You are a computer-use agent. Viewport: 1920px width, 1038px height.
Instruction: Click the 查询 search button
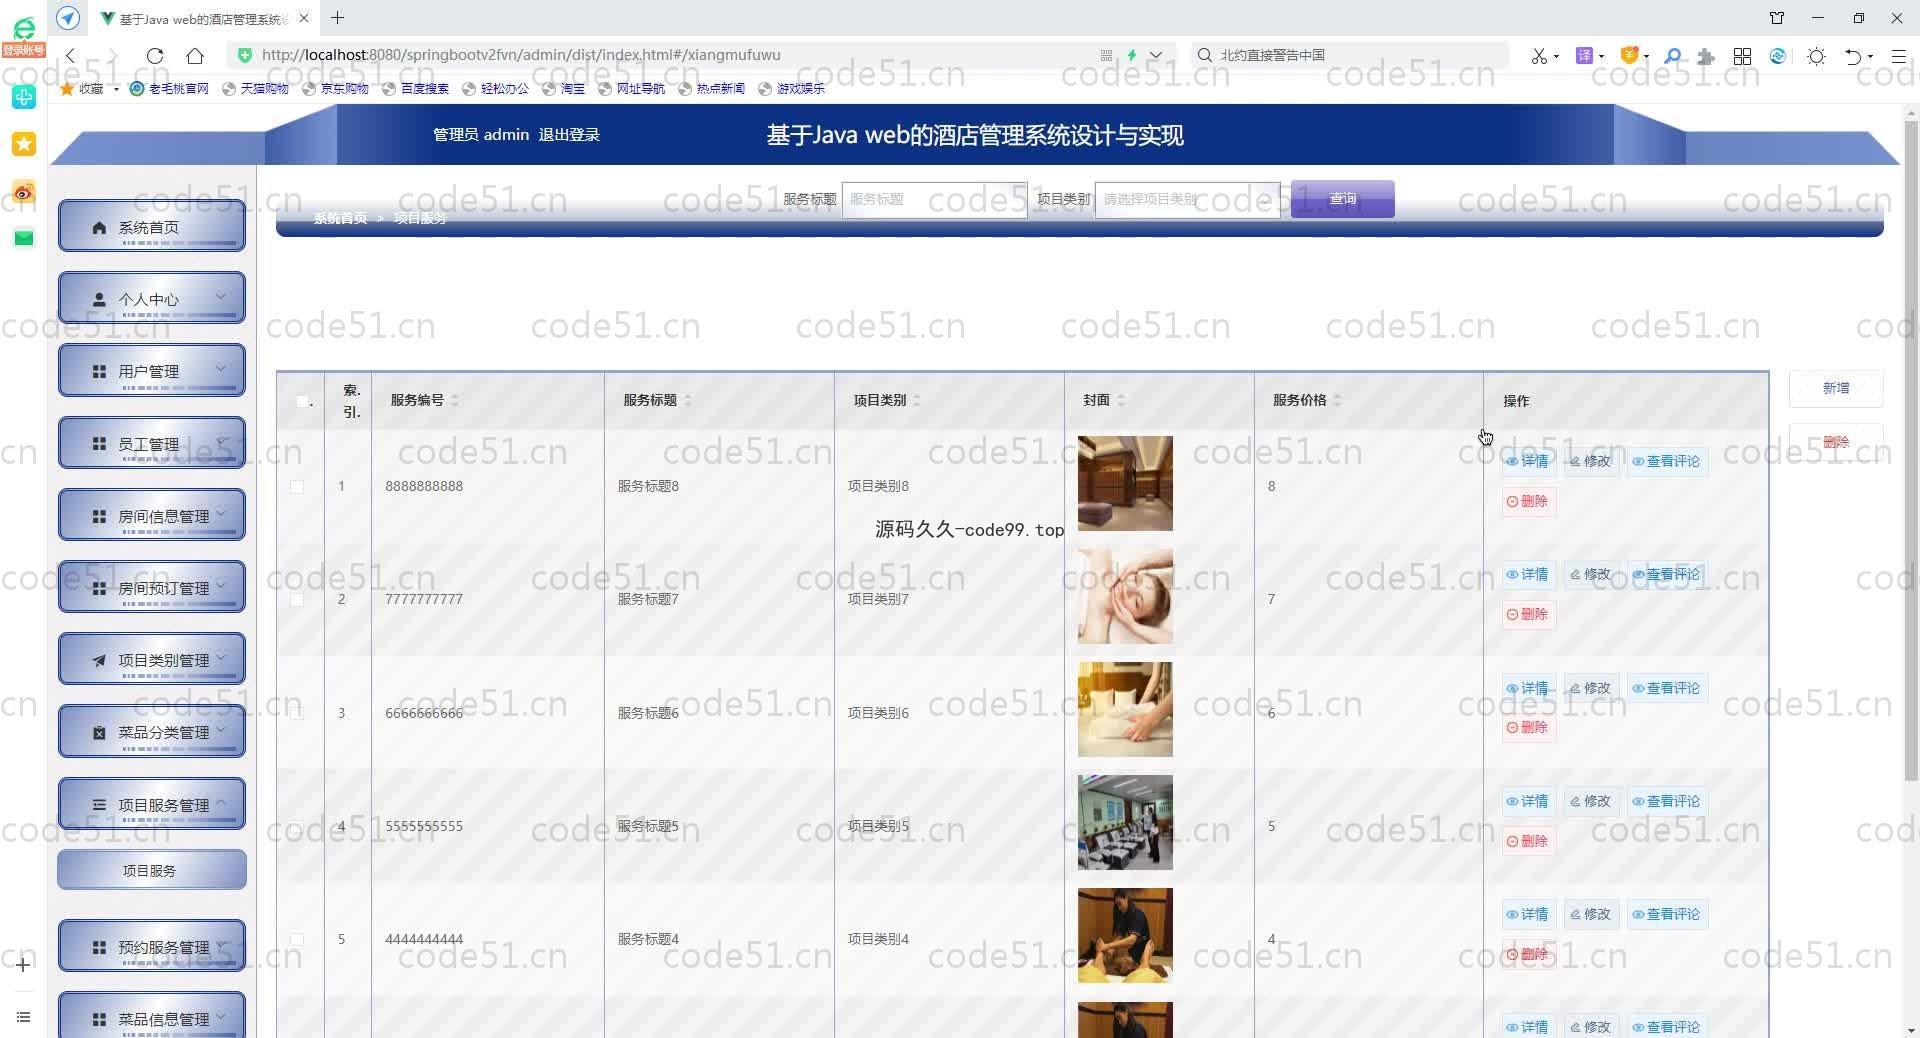point(1342,199)
